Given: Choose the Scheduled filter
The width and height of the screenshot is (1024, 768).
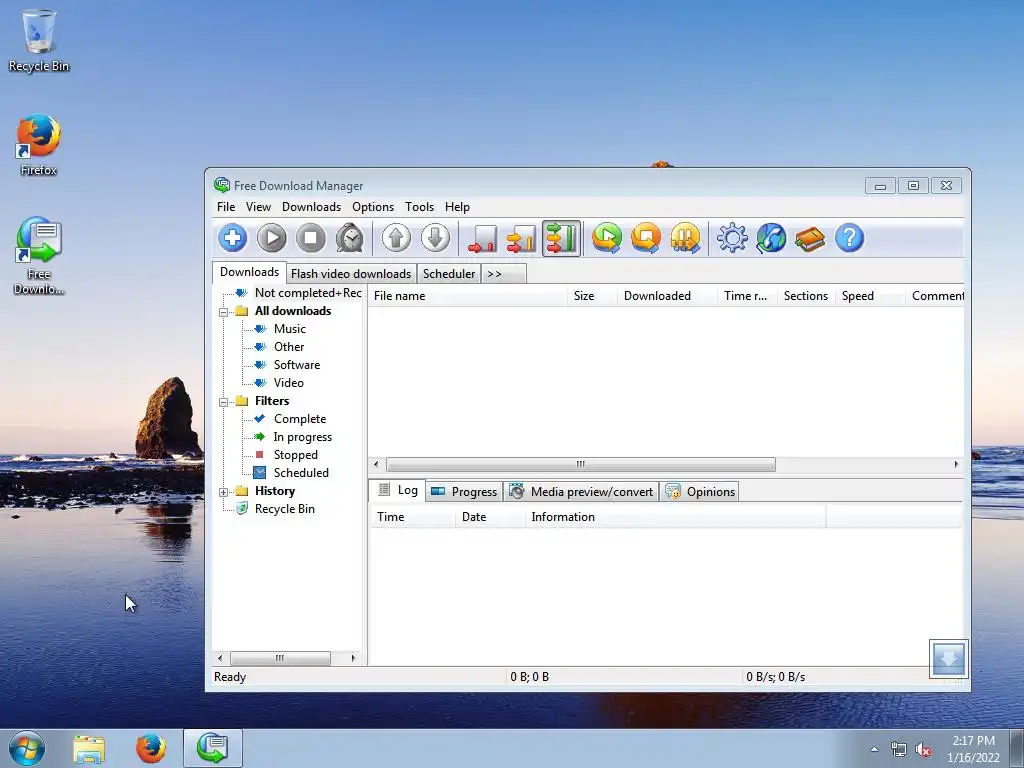Looking at the screenshot, I should click(301, 473).
